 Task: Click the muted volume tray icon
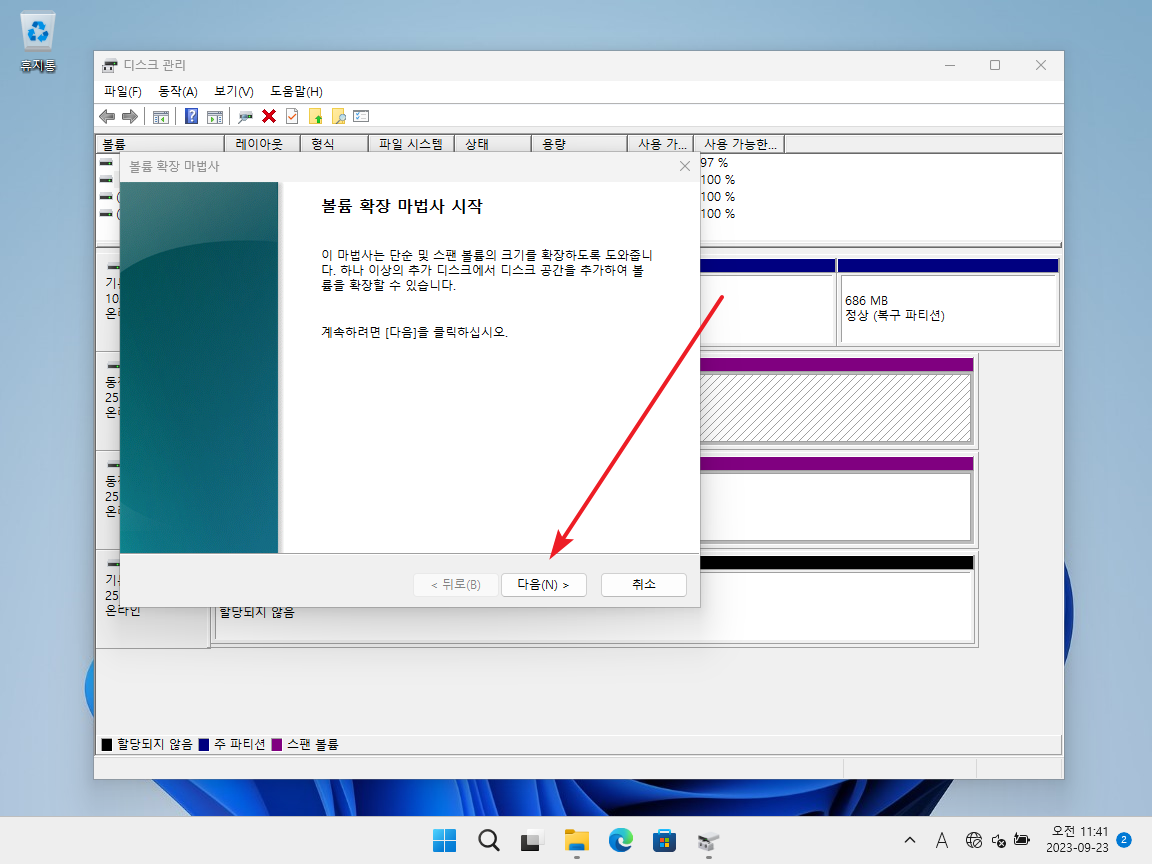pyautogui.click(x=998, y=840)
